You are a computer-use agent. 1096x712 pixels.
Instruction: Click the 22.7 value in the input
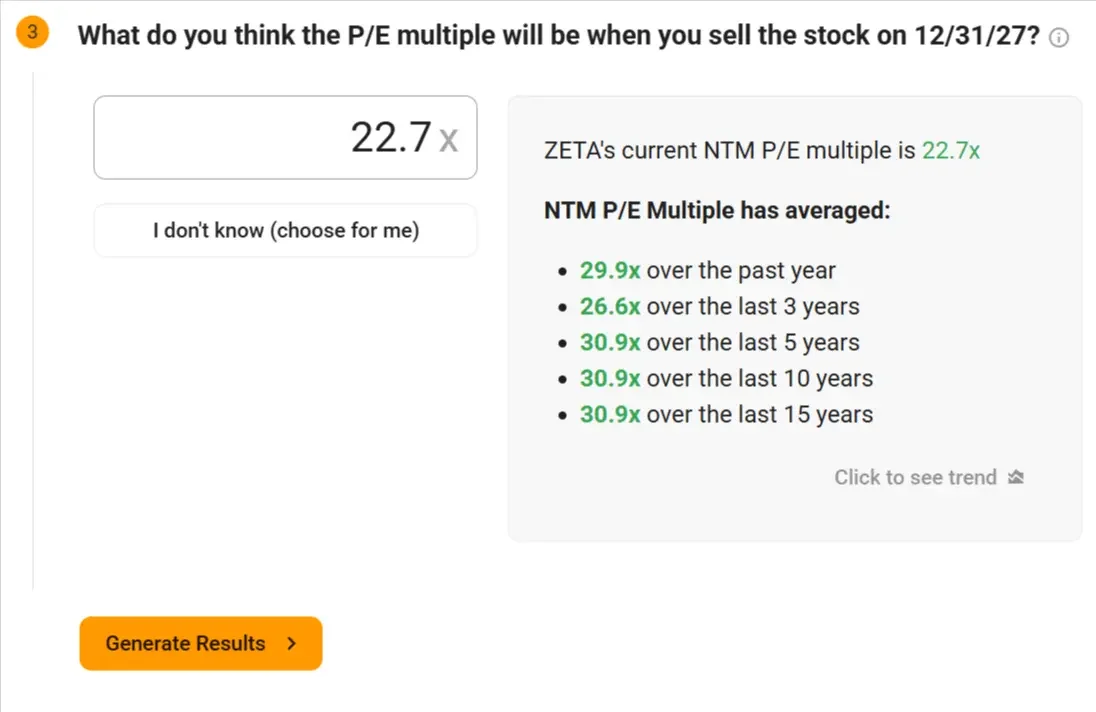click(391, 137)
